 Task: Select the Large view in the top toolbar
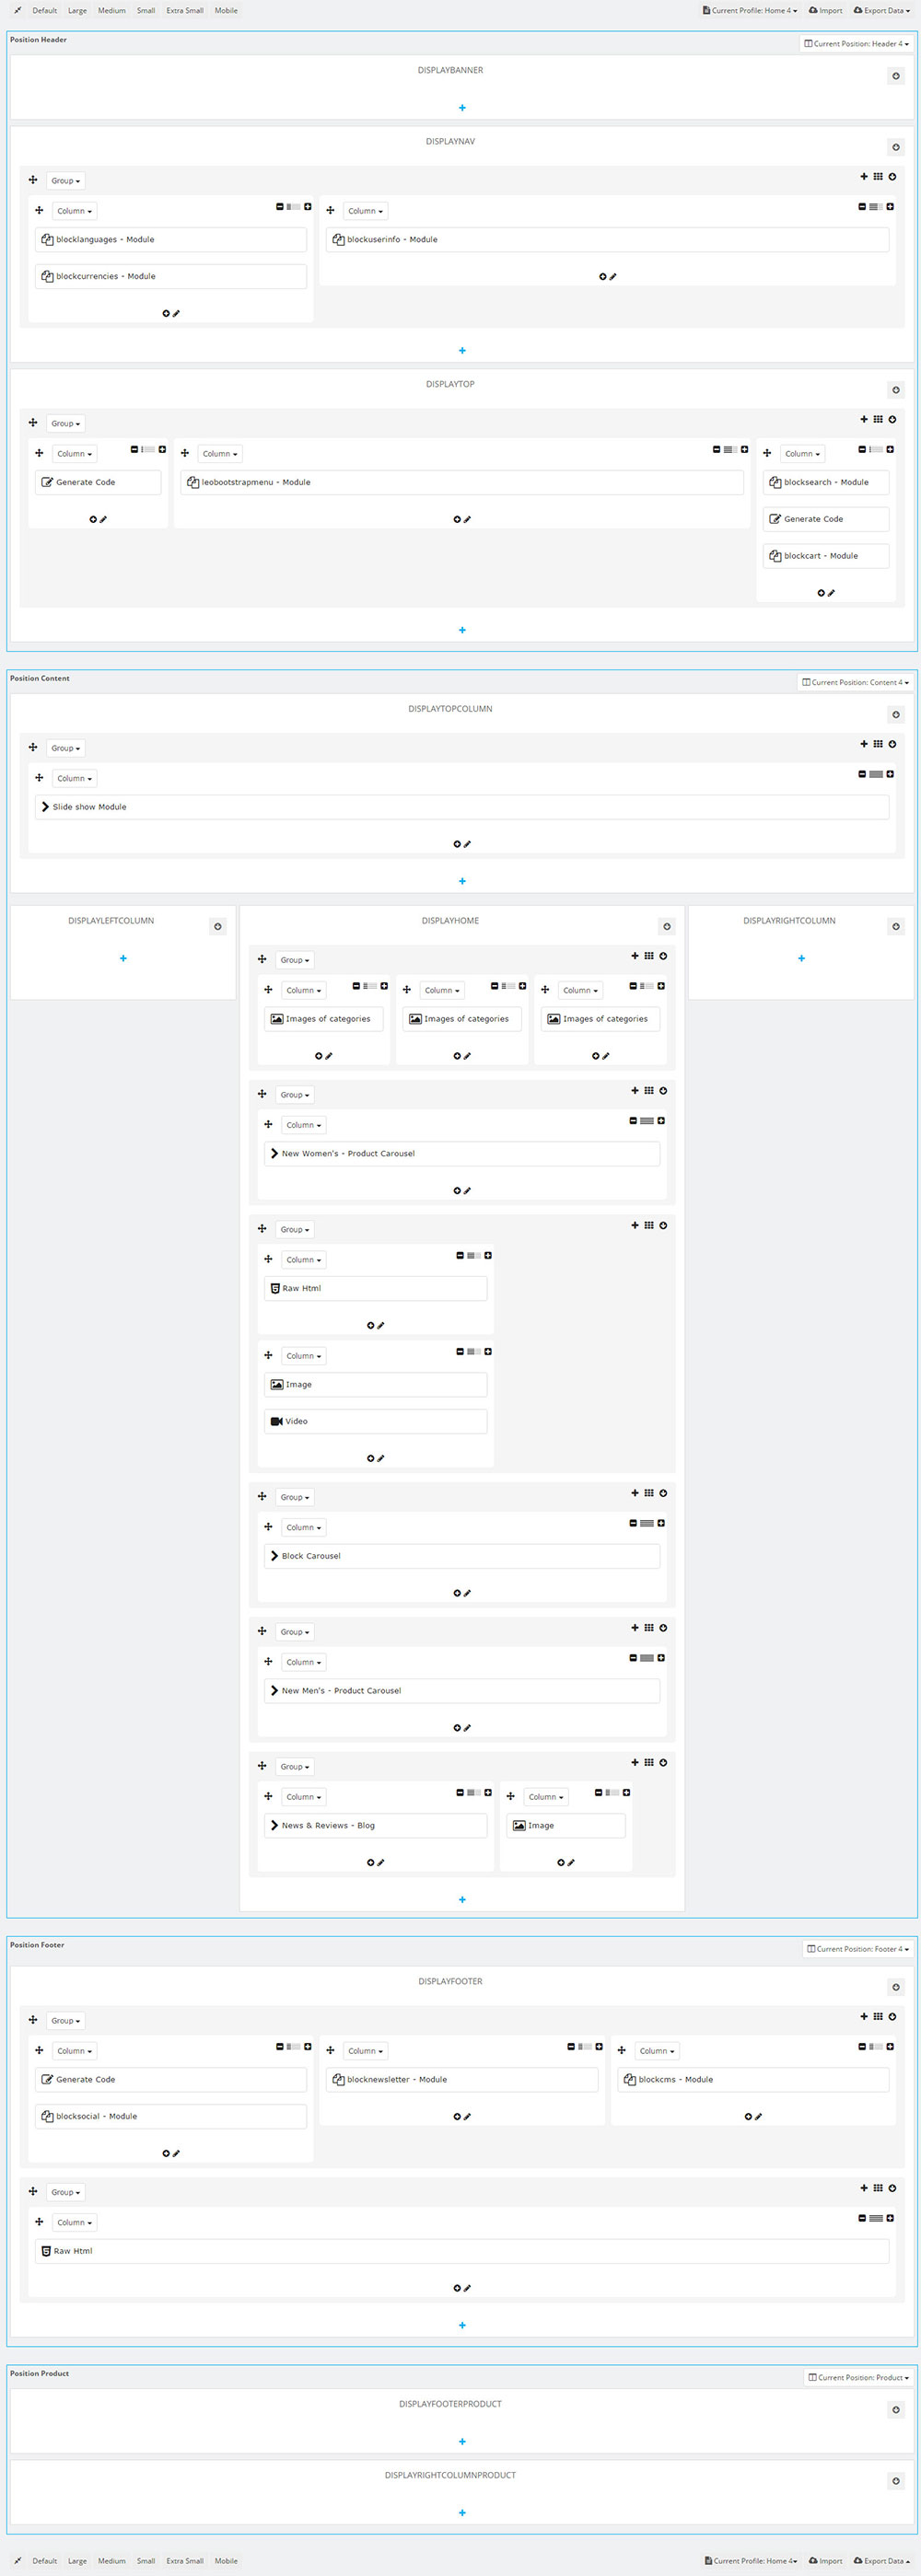[x=77, y=11]
